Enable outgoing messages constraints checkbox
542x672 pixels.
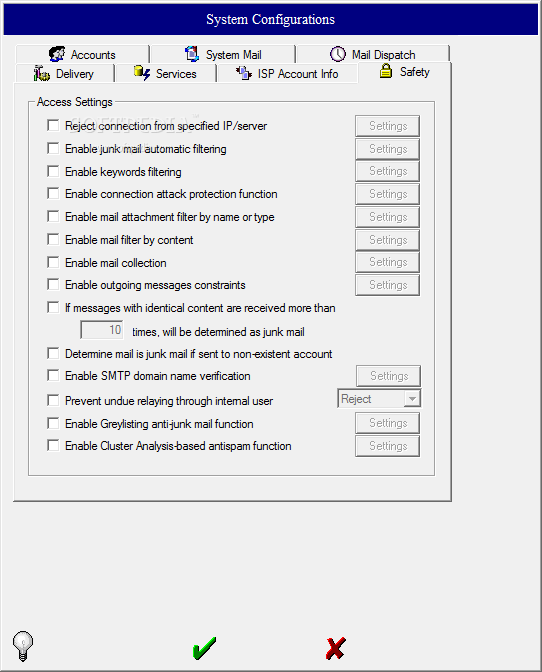coord(53,285)
